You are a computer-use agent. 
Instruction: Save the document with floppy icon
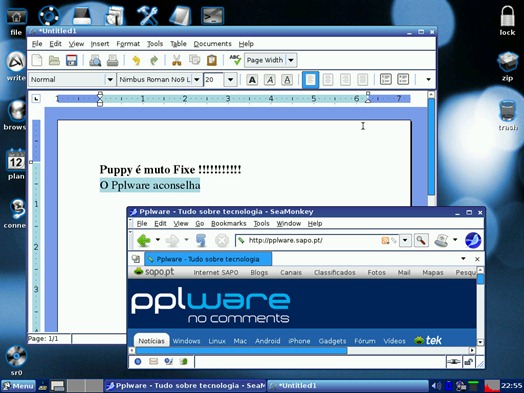click(72, 60)
